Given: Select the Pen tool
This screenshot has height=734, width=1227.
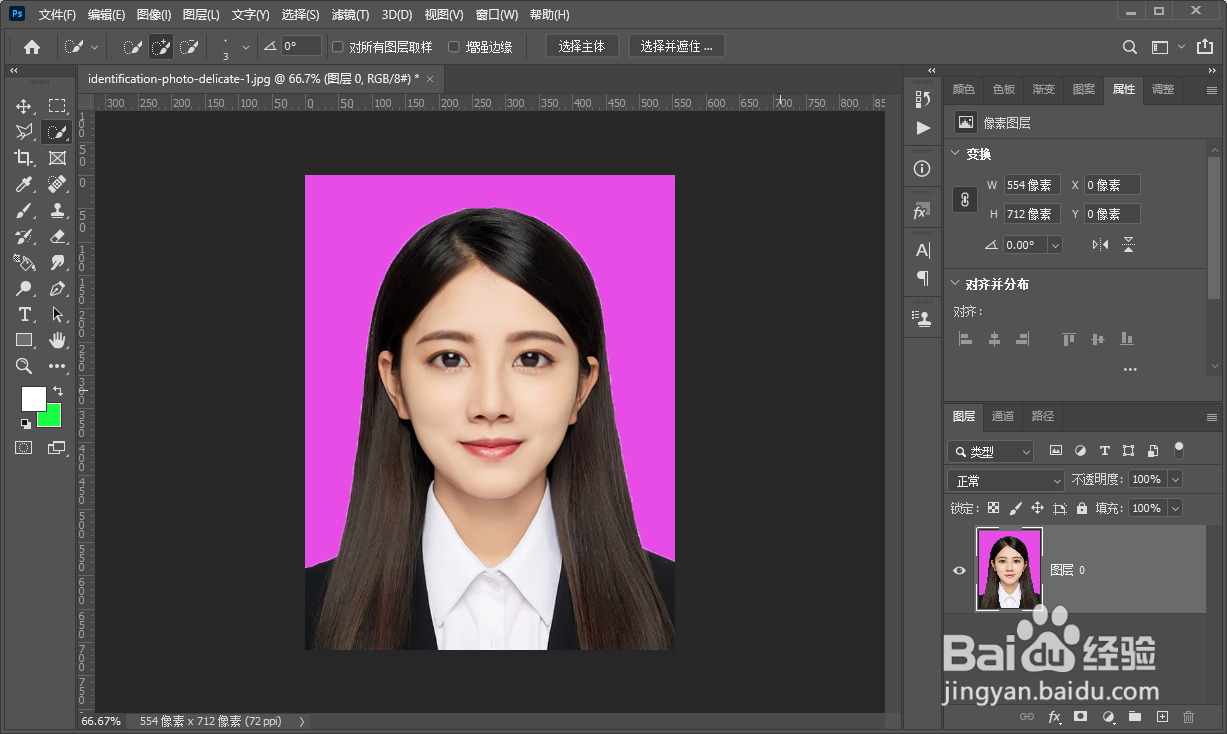Looking at the screenshot, I should click(57, 288).
